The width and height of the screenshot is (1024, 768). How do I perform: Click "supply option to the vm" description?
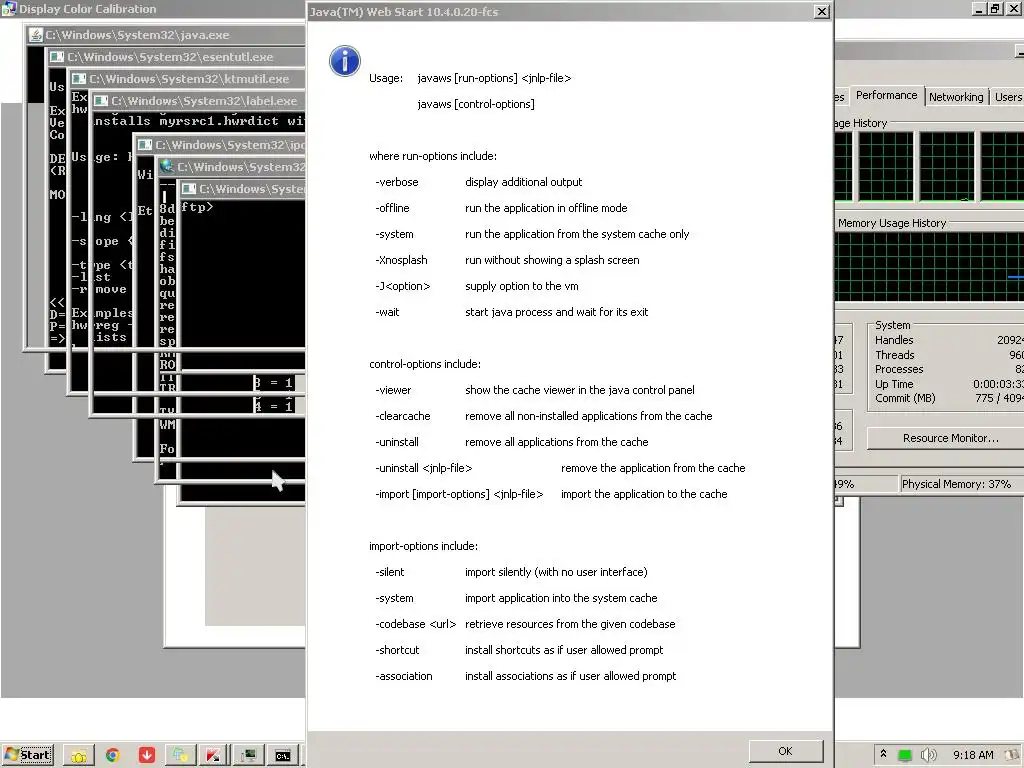point(522,286)
